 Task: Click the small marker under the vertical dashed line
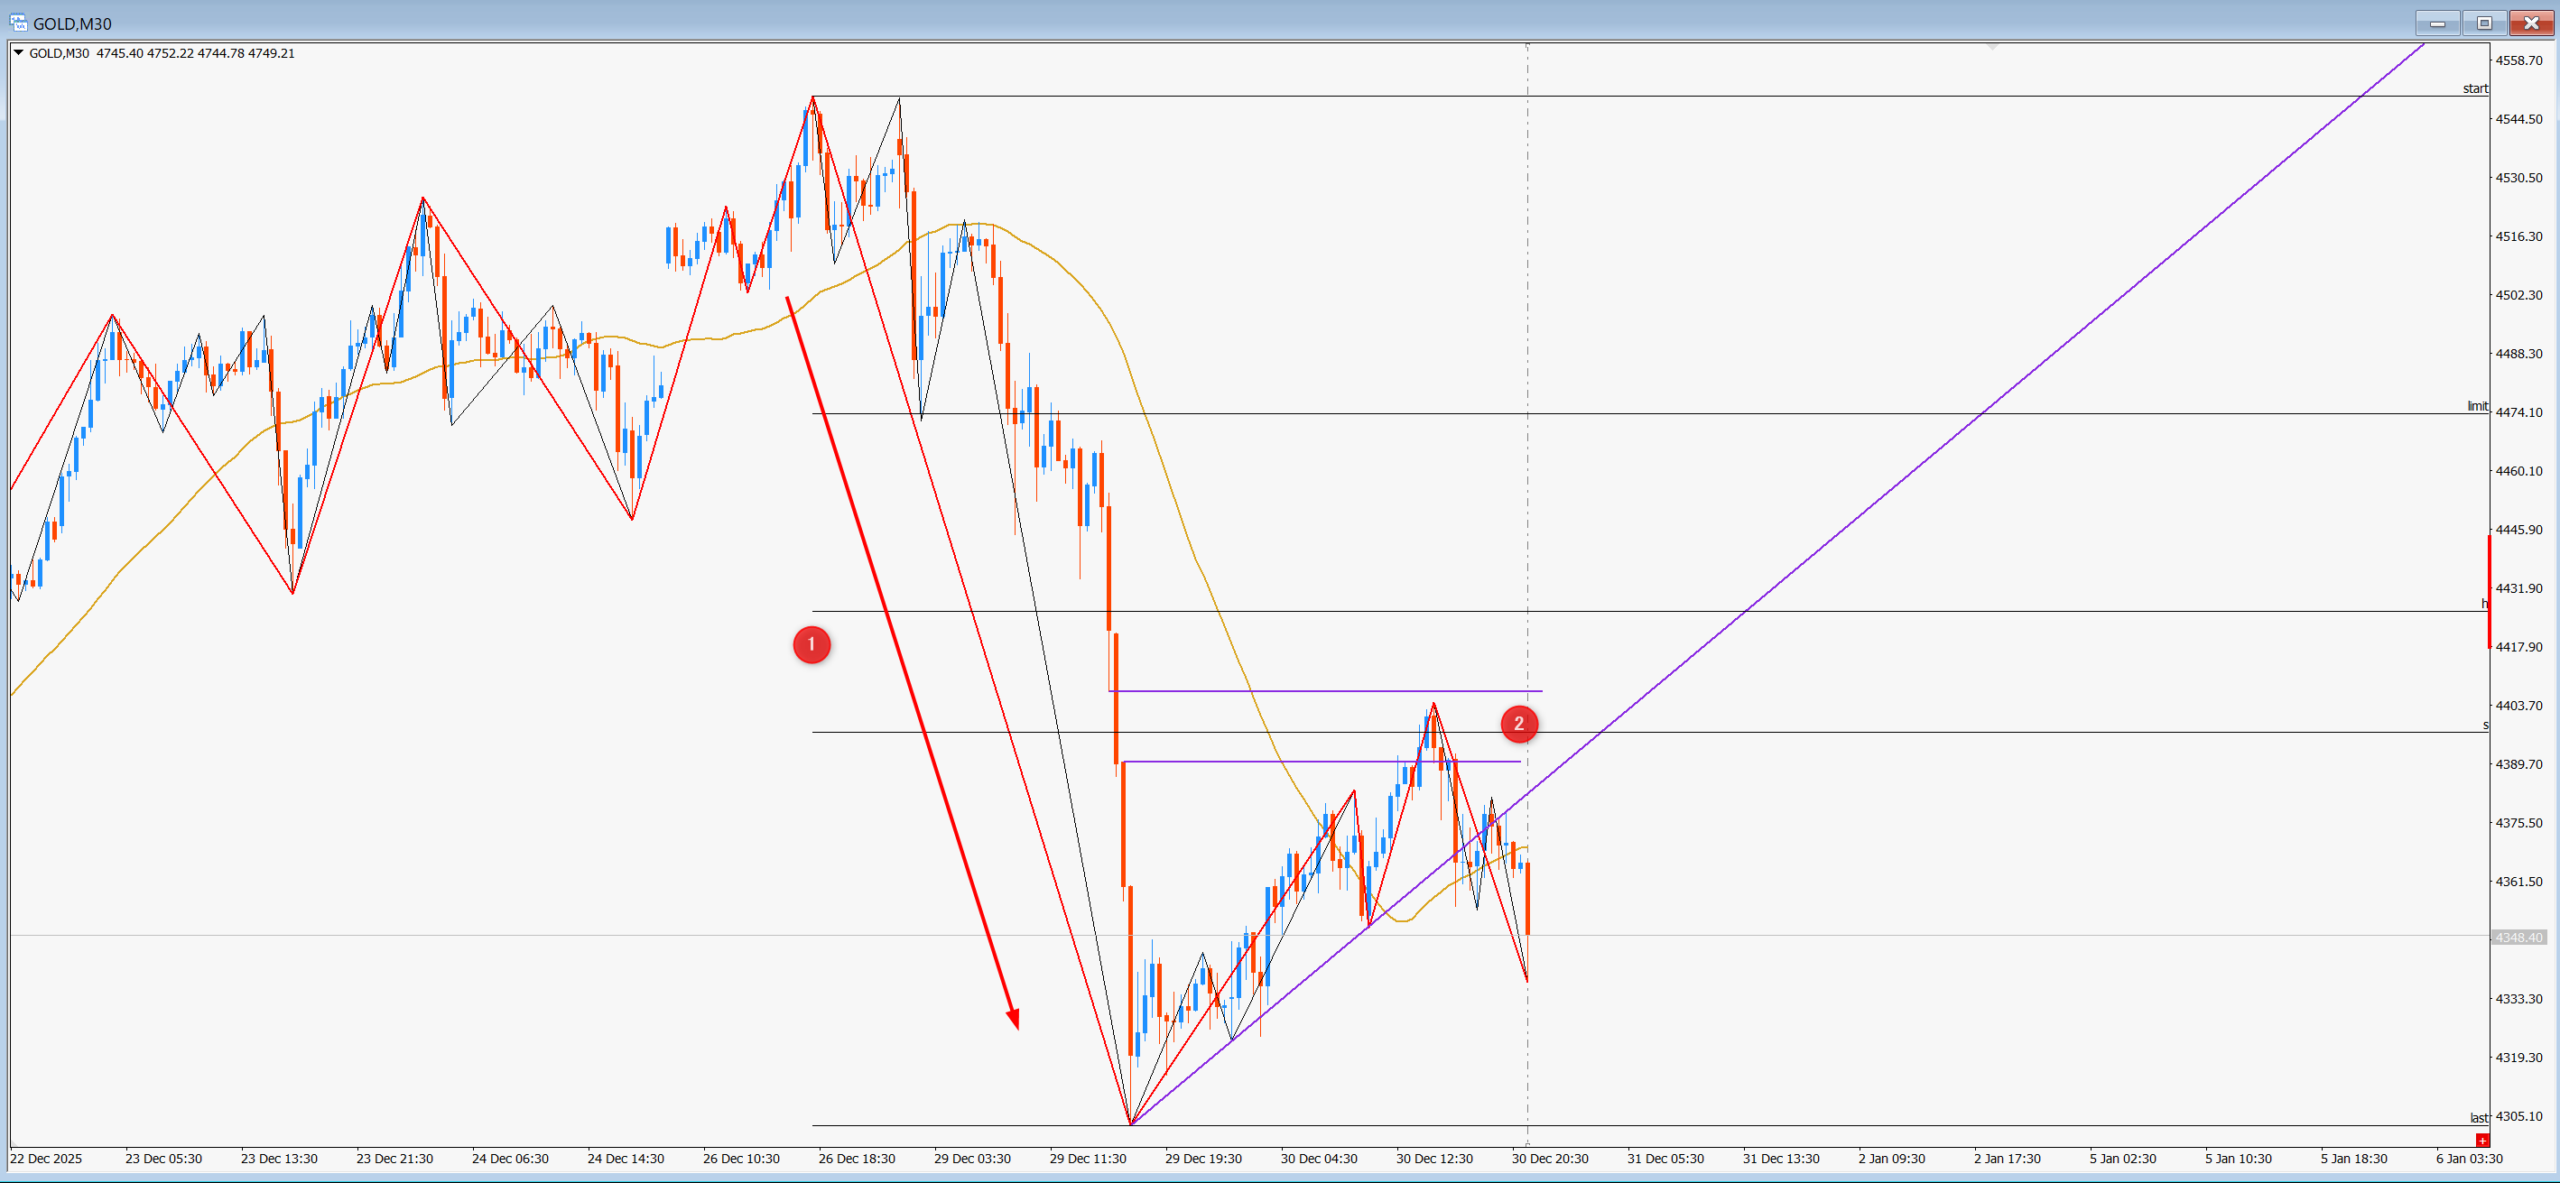point(1527,1142)
